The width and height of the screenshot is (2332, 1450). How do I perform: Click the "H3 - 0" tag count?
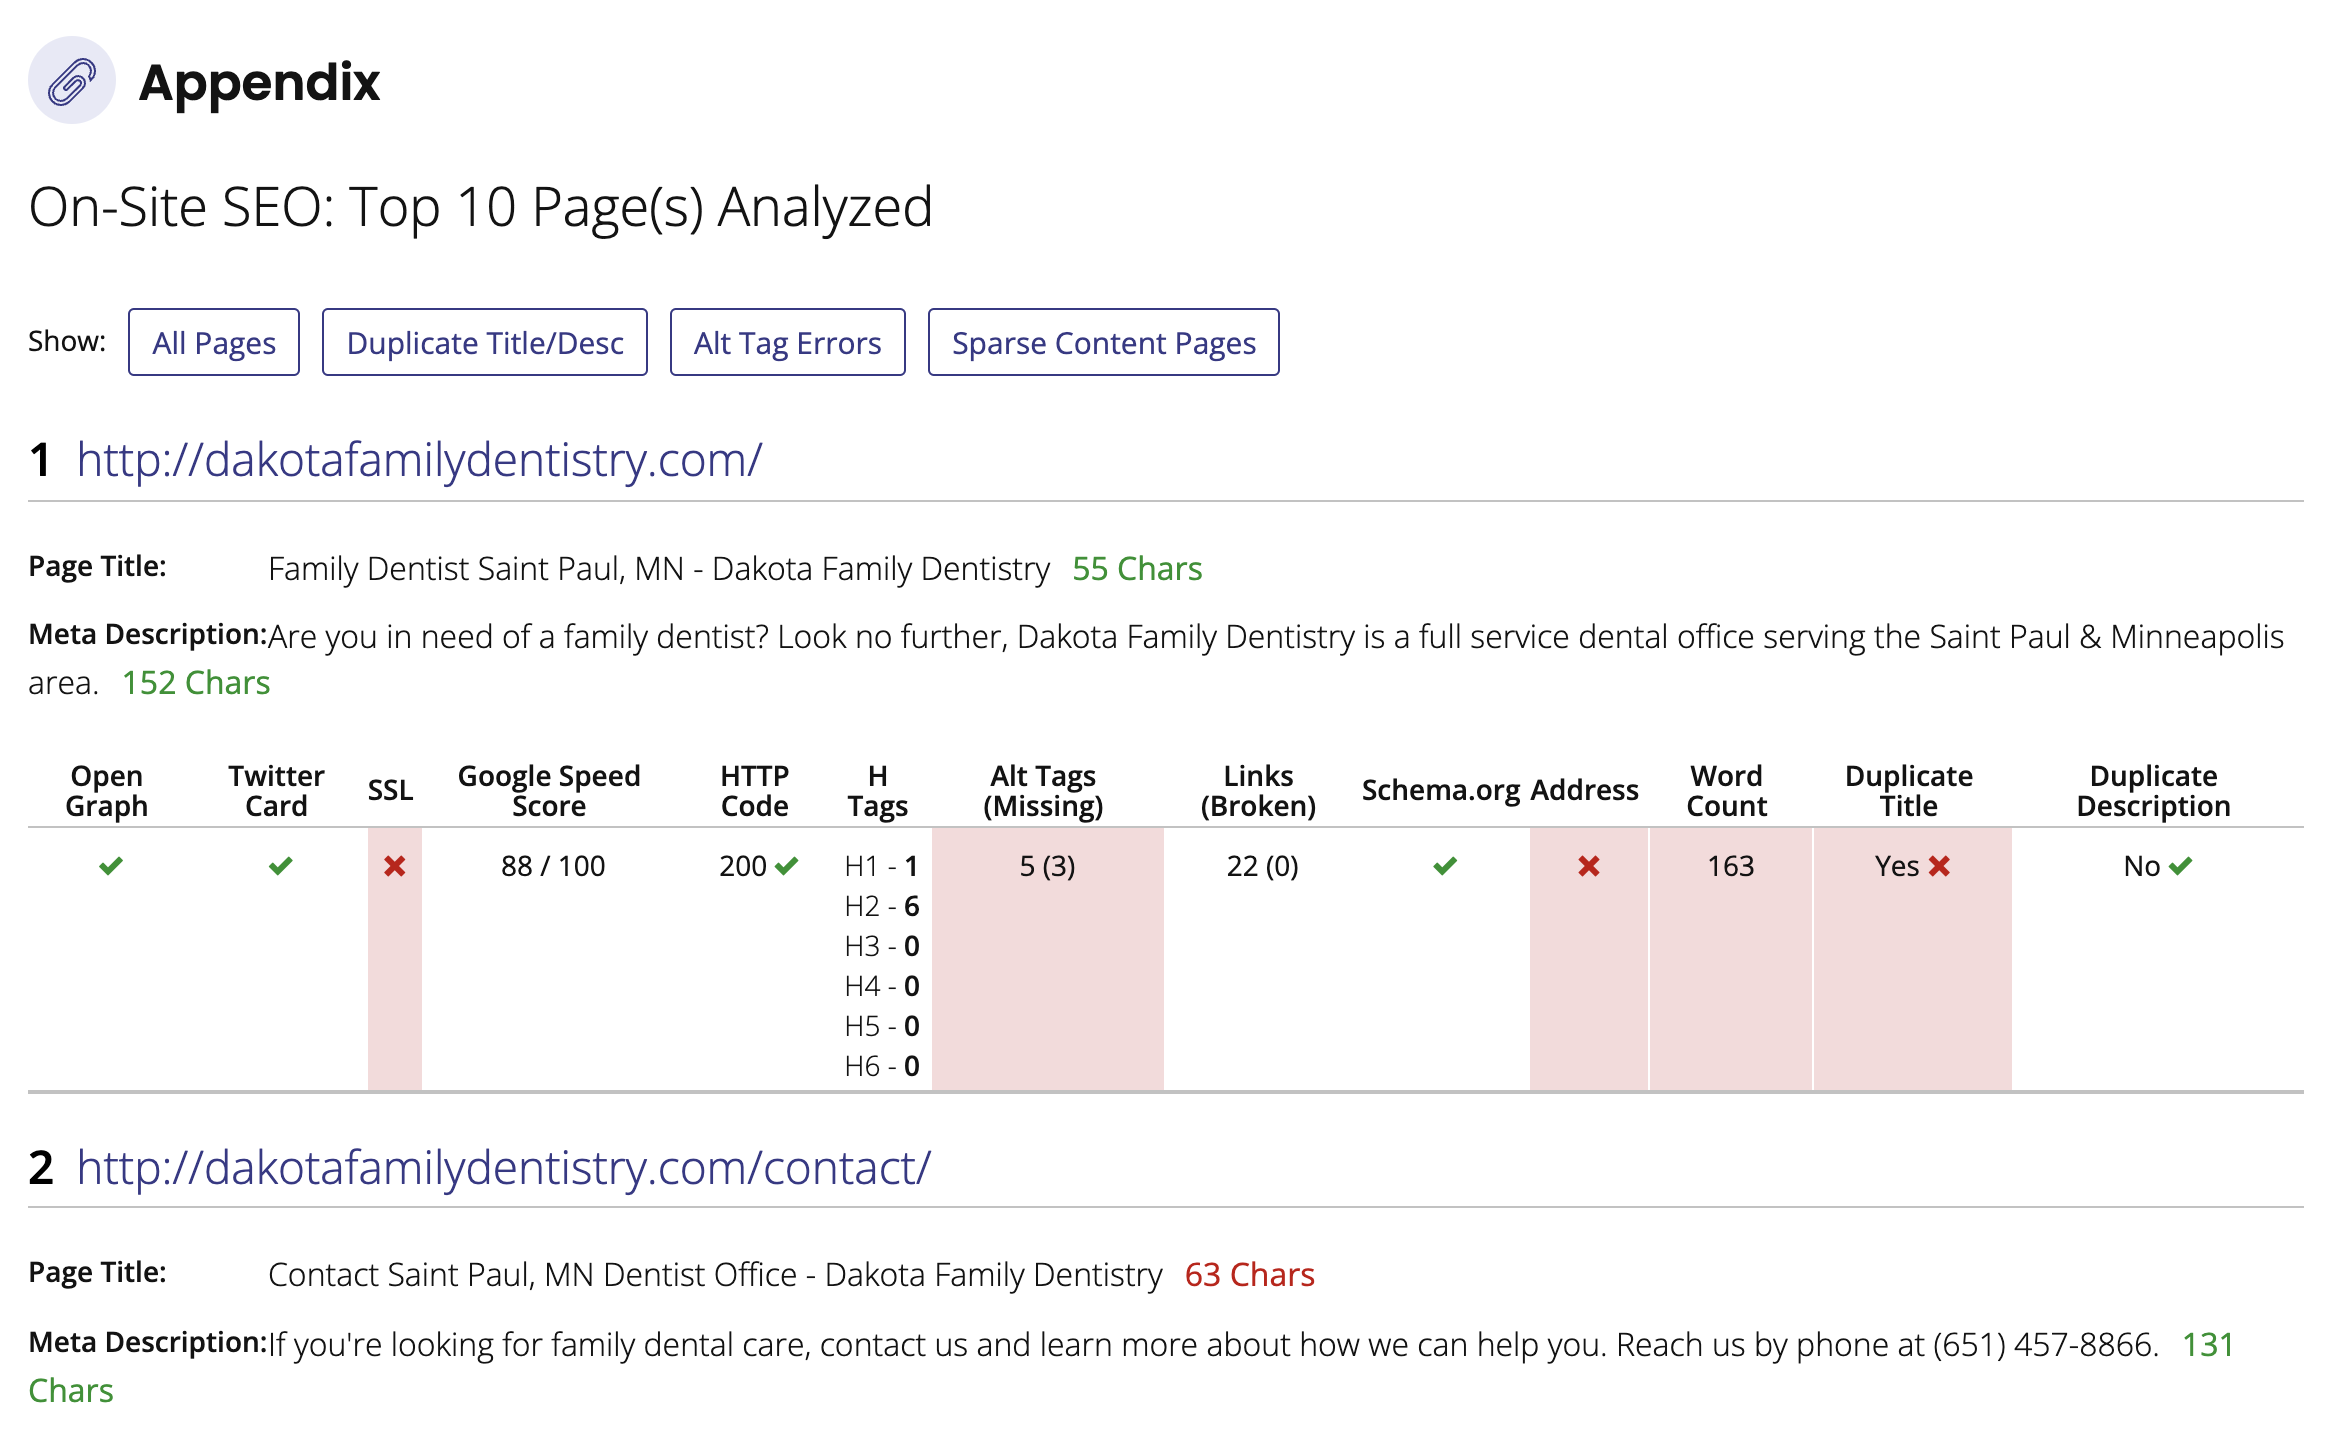click(x=881, y=946)
